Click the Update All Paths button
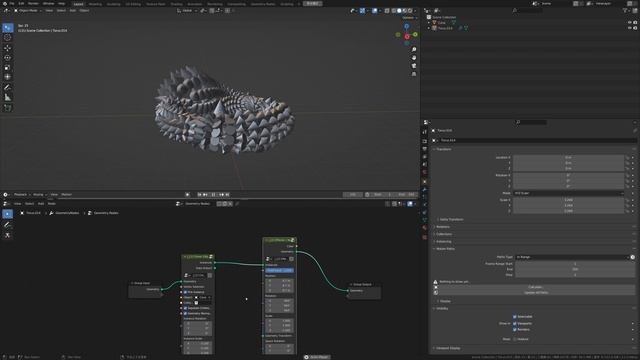Screen dimensions: 640x360 535,293
